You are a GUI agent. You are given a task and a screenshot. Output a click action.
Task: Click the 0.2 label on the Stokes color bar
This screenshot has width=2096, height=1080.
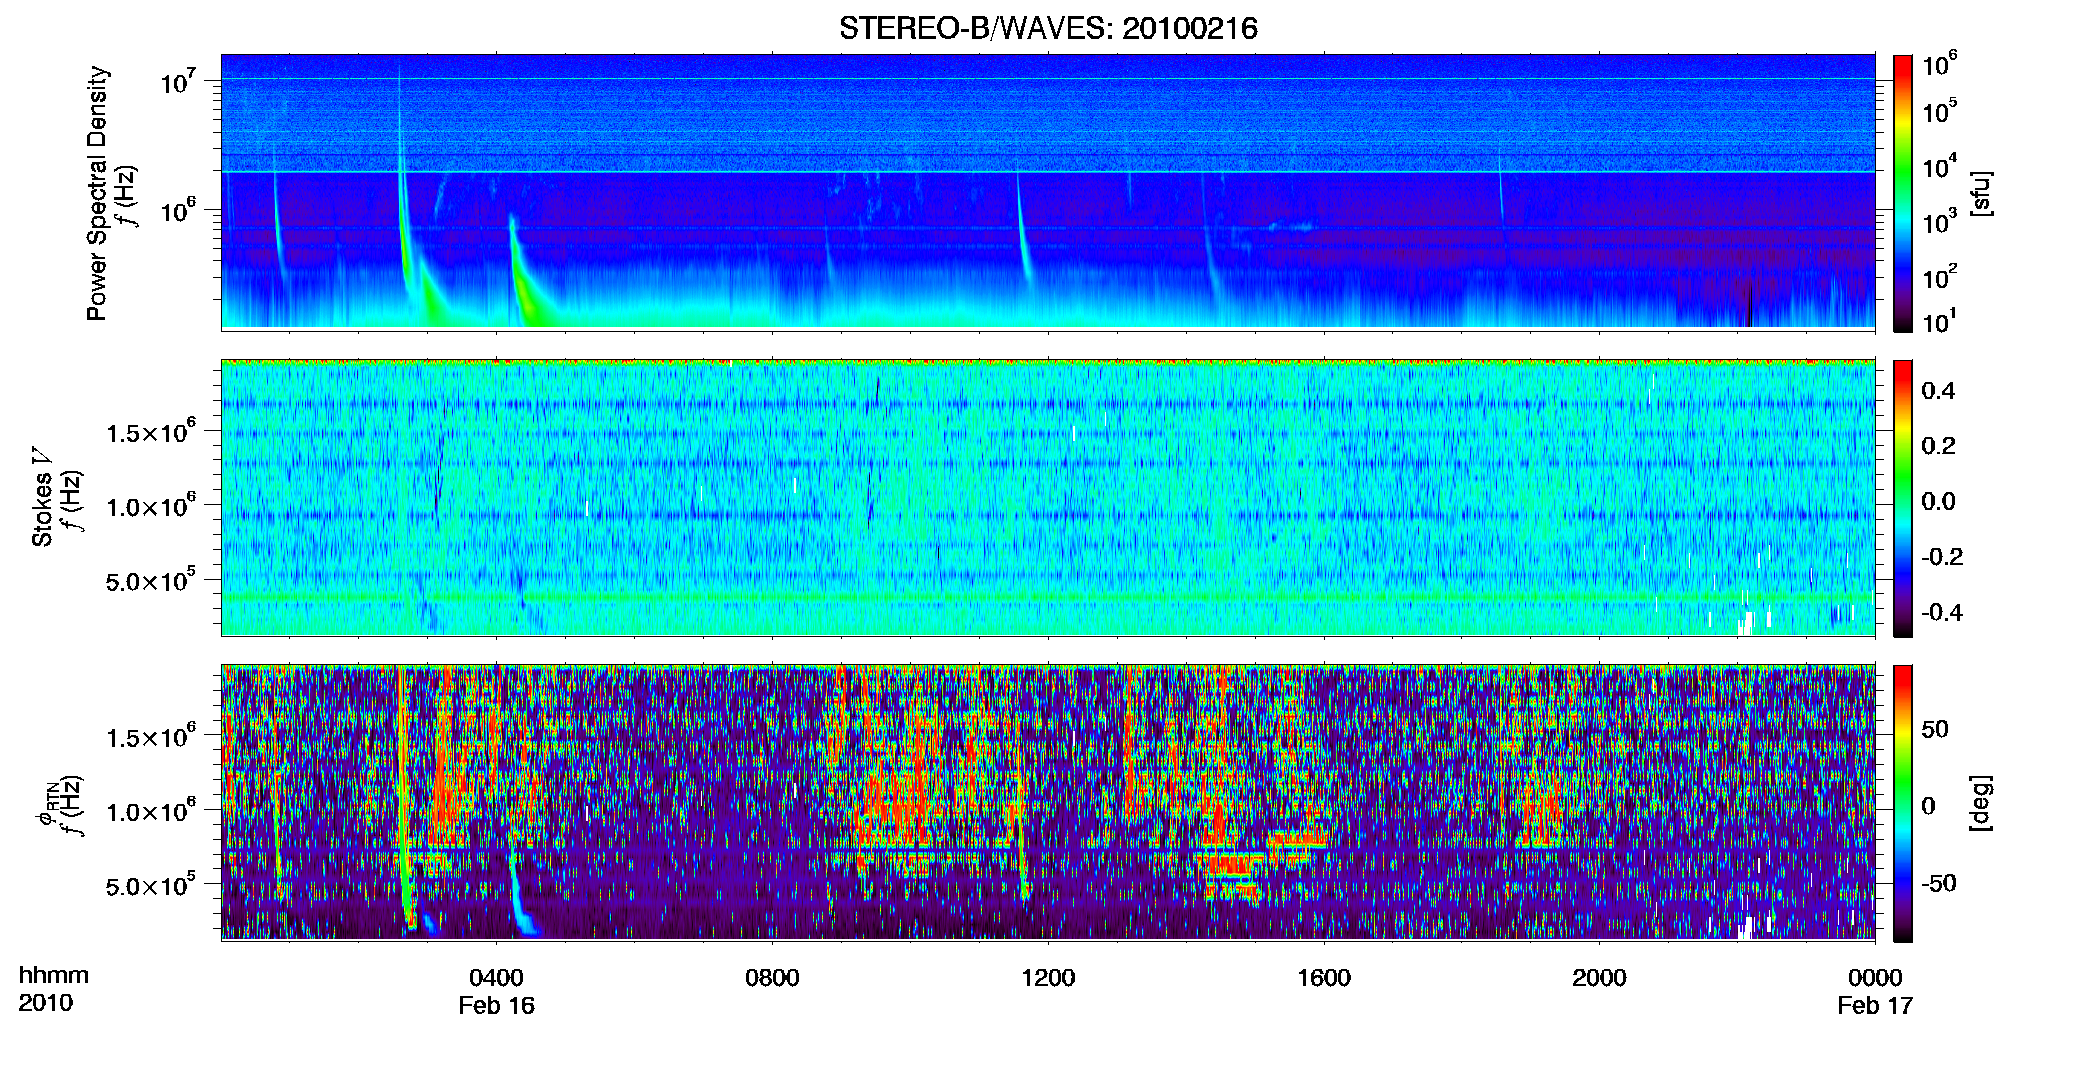(x=1938, y=446)
